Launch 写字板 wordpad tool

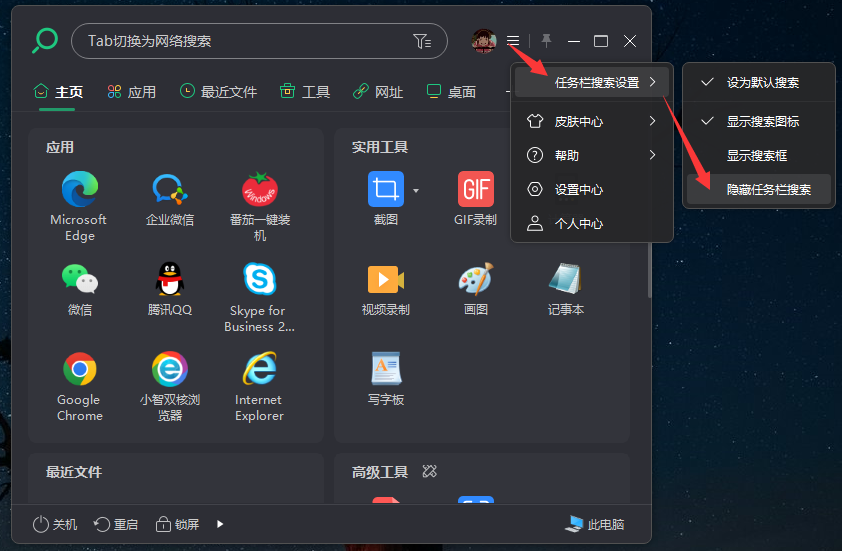[386, 369]
